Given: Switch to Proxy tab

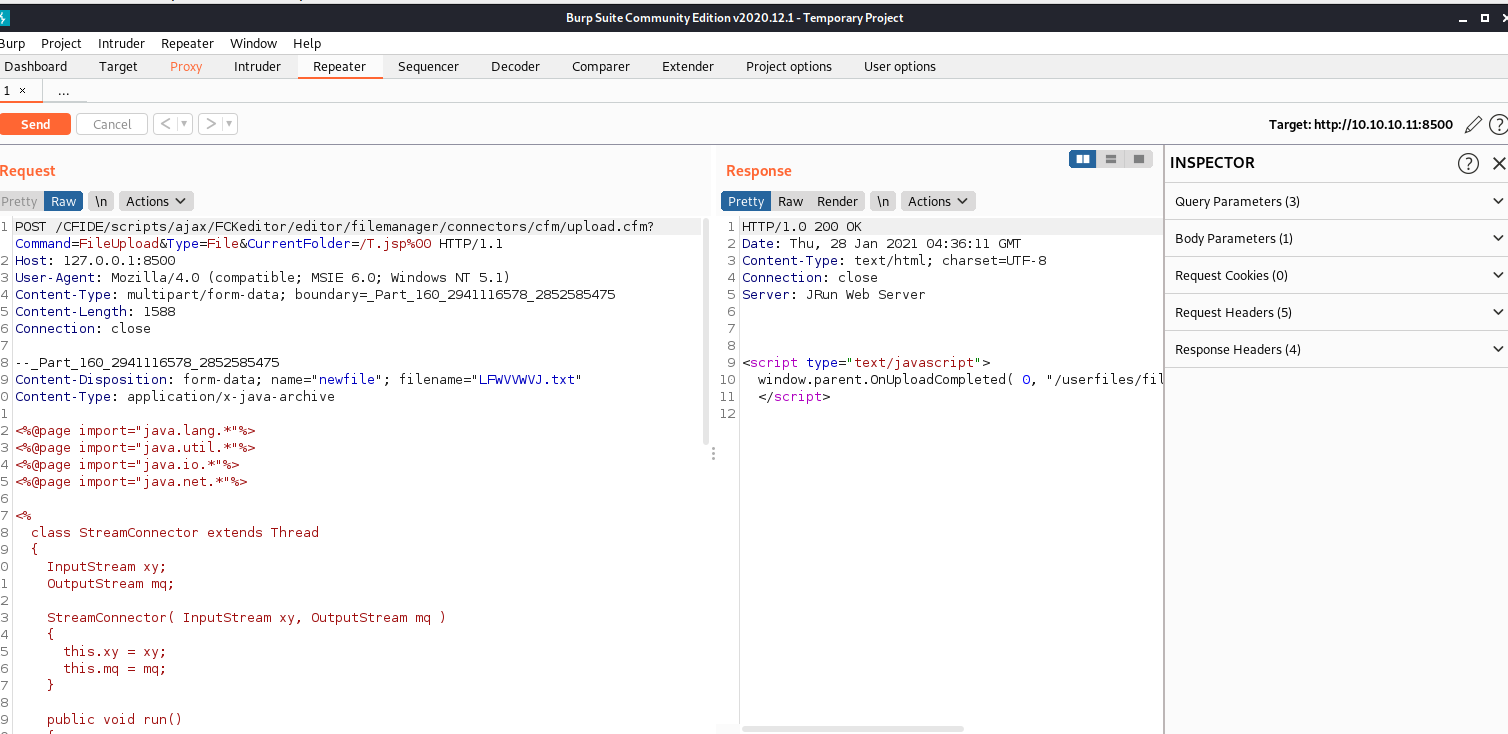Looking at the screenshot, I should [186, 66].
